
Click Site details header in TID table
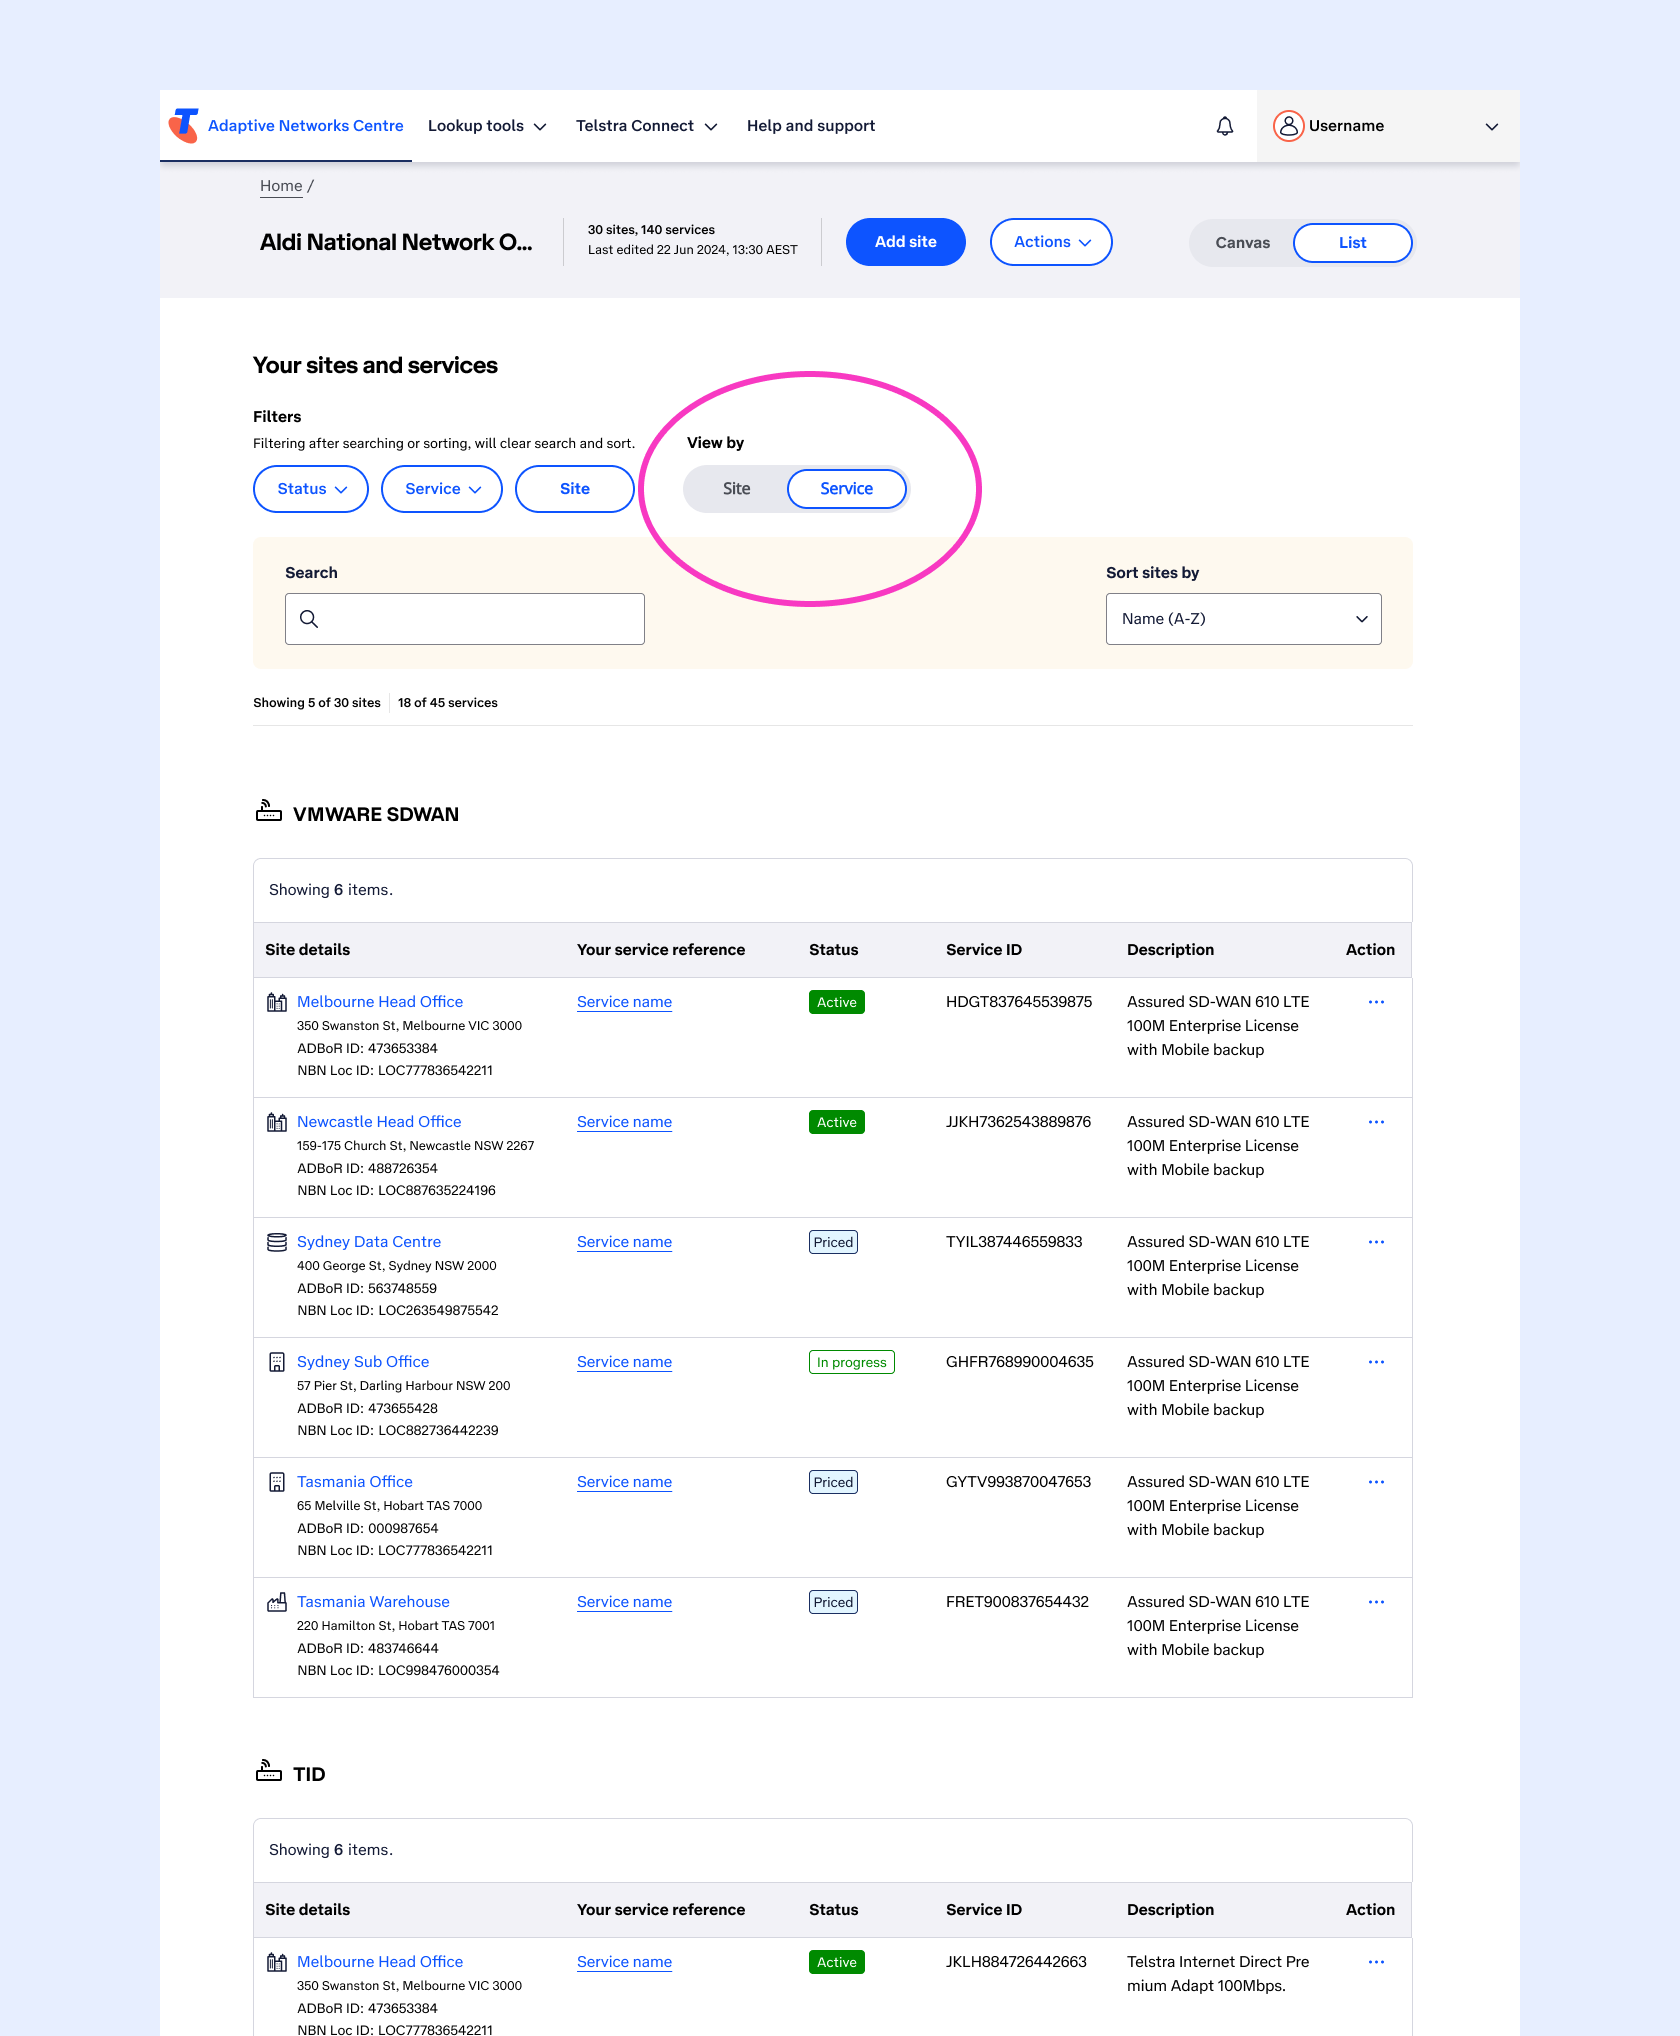pyautogui.click(x=308, y=1910)
